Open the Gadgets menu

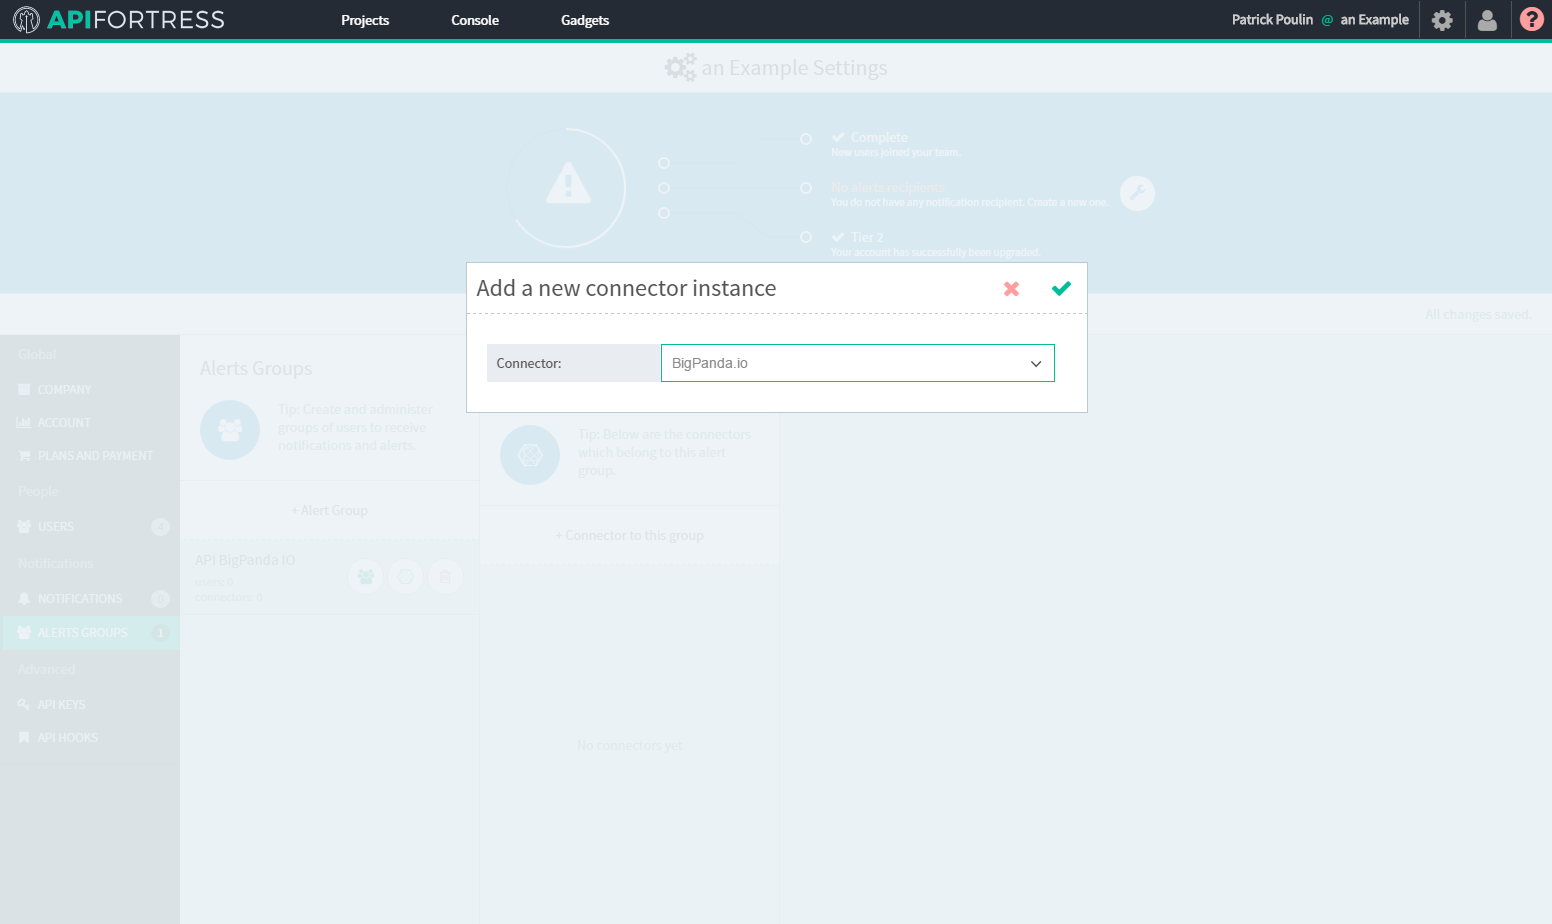[585, 20]
